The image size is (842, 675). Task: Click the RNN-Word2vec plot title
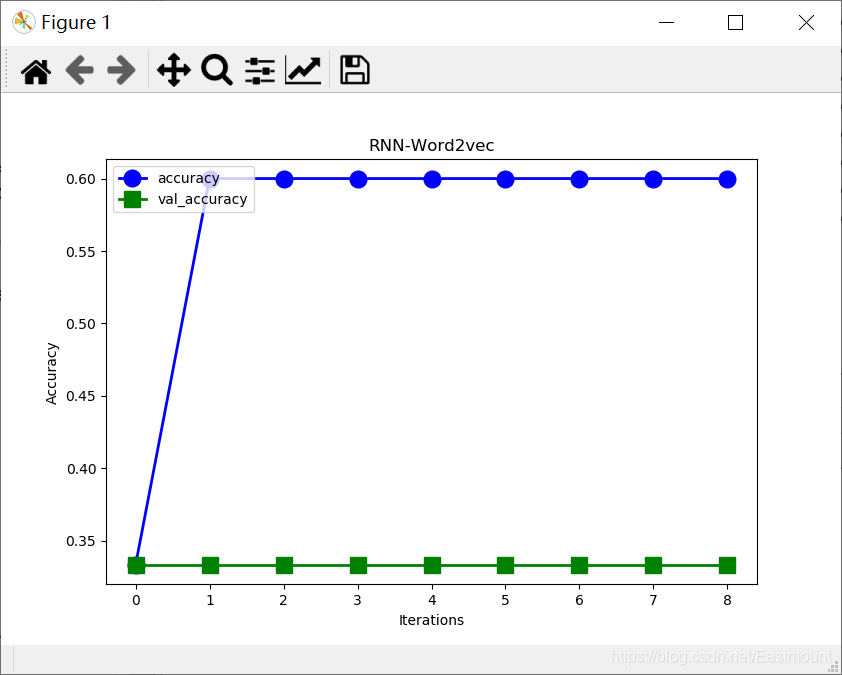tap(431, 146)
